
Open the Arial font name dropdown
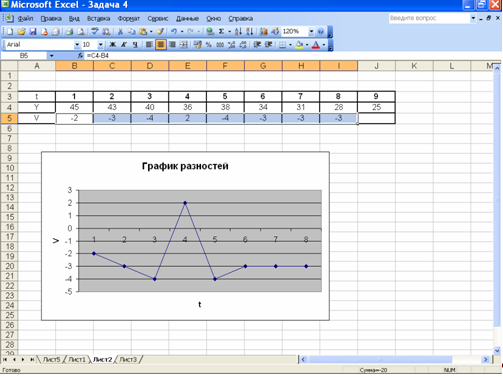click(77, 45)
